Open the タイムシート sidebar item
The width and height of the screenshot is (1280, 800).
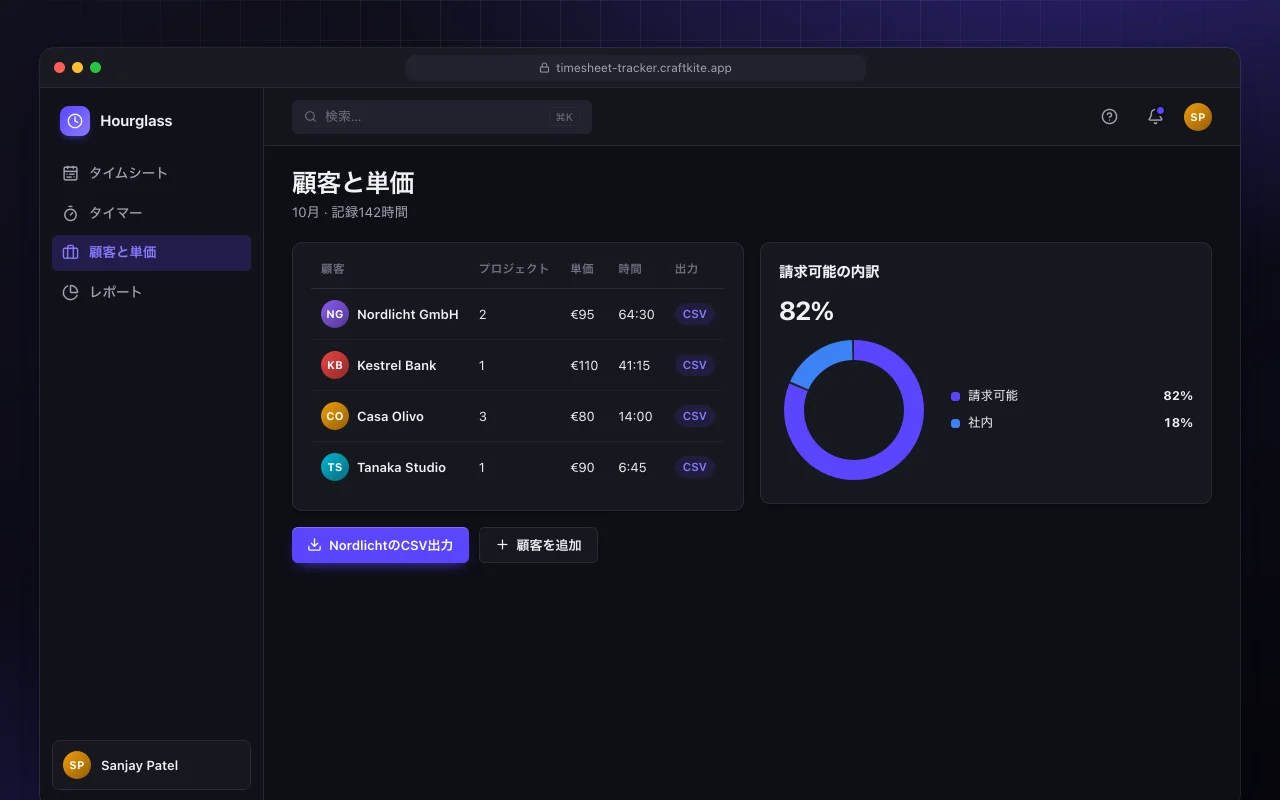click(x=151, y=173)
